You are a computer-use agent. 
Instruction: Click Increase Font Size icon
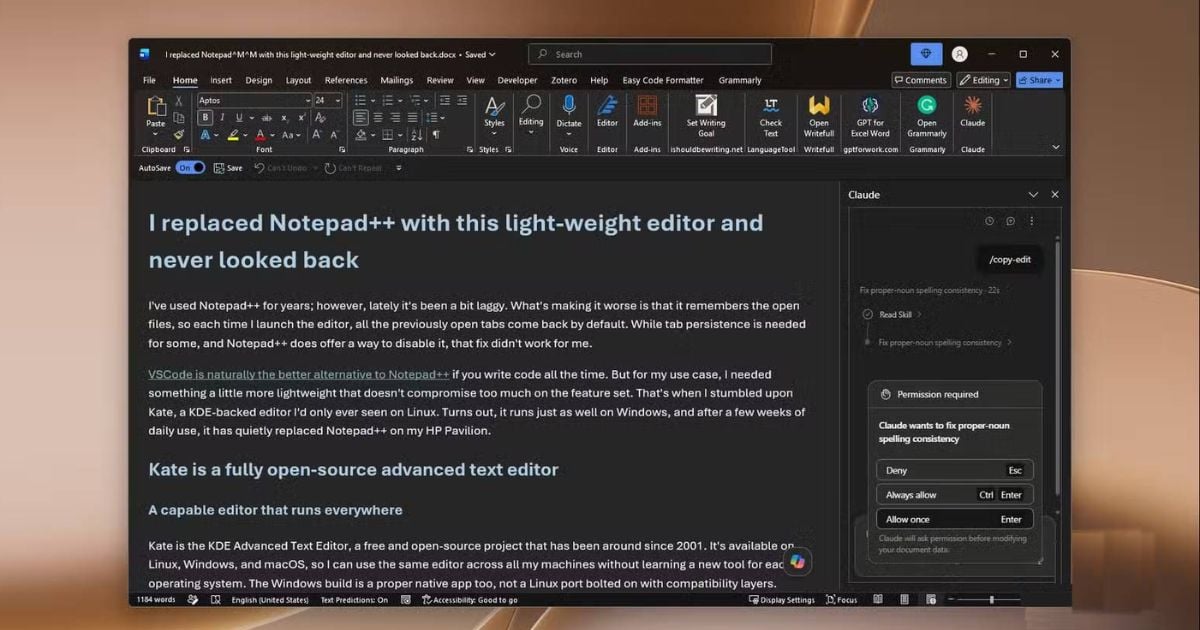tap(317, 135)
